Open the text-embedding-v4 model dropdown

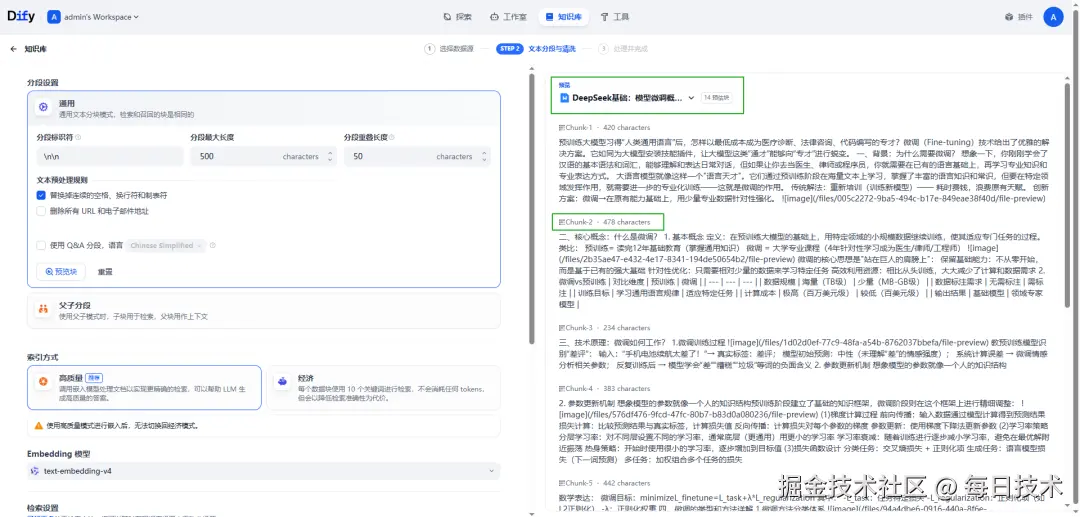point(263,471)
